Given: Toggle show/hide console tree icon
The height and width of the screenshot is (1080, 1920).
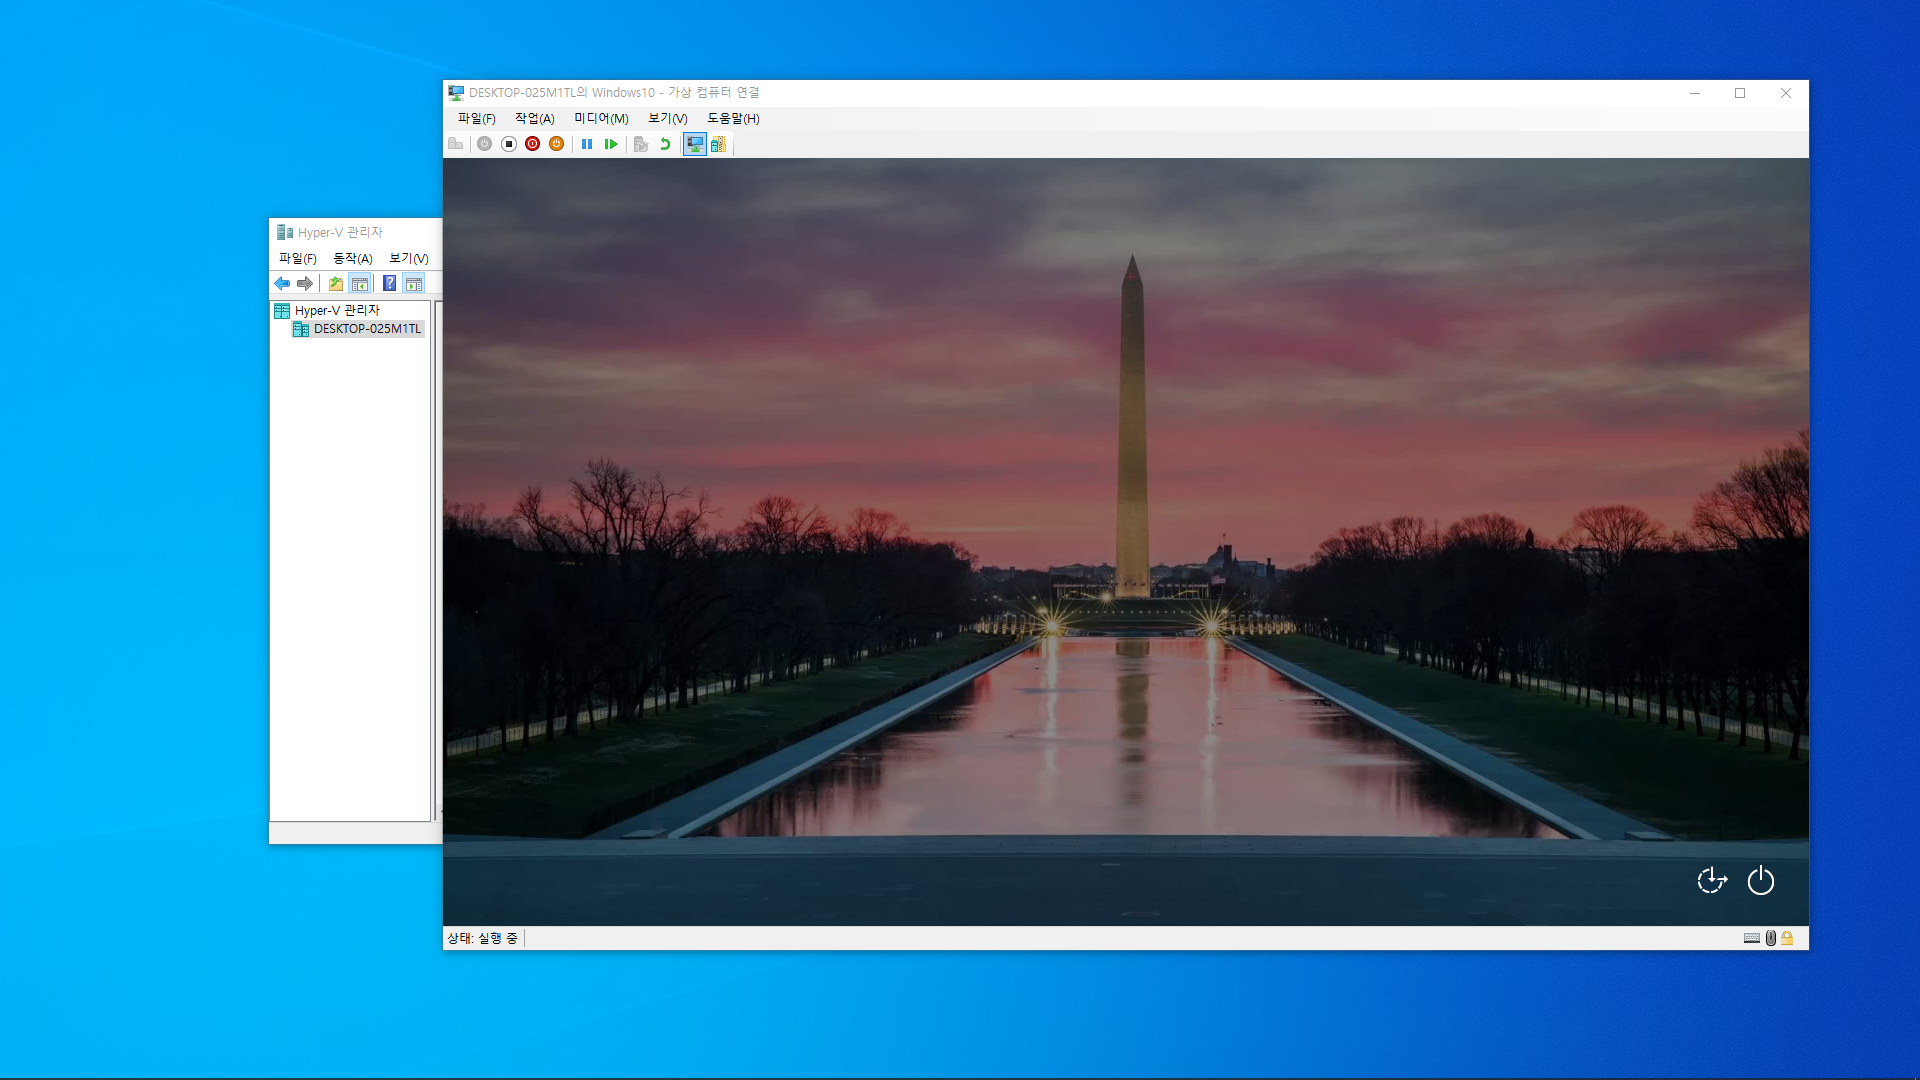Looking at the screenshot, I should (360, 284).
